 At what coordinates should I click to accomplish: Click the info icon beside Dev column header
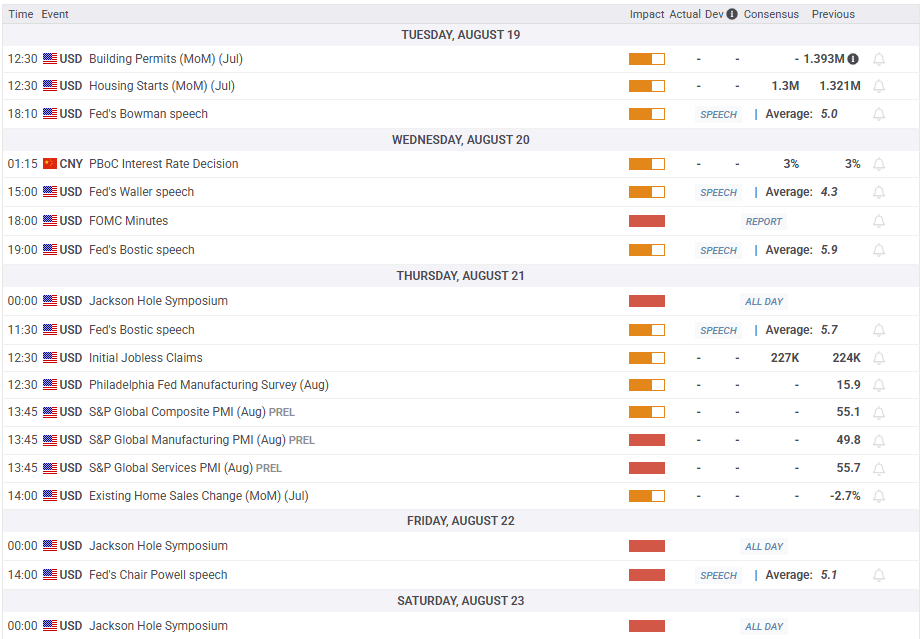point(732,14)
